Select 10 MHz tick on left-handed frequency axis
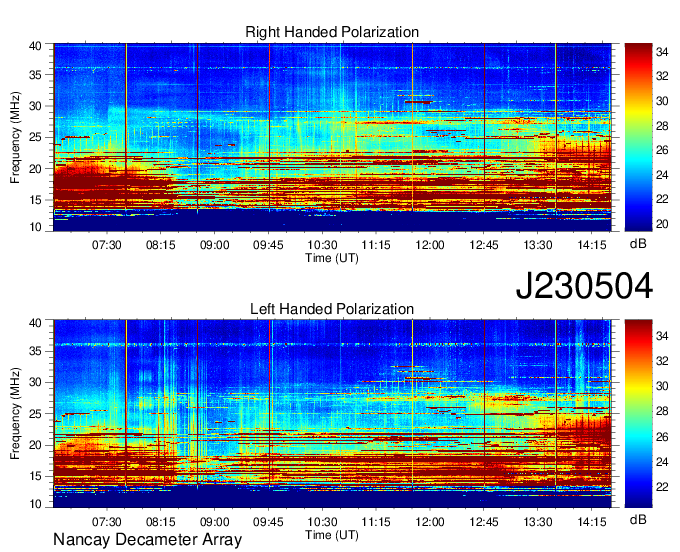The height and width of the screenshot is (552, 680). 36,503
